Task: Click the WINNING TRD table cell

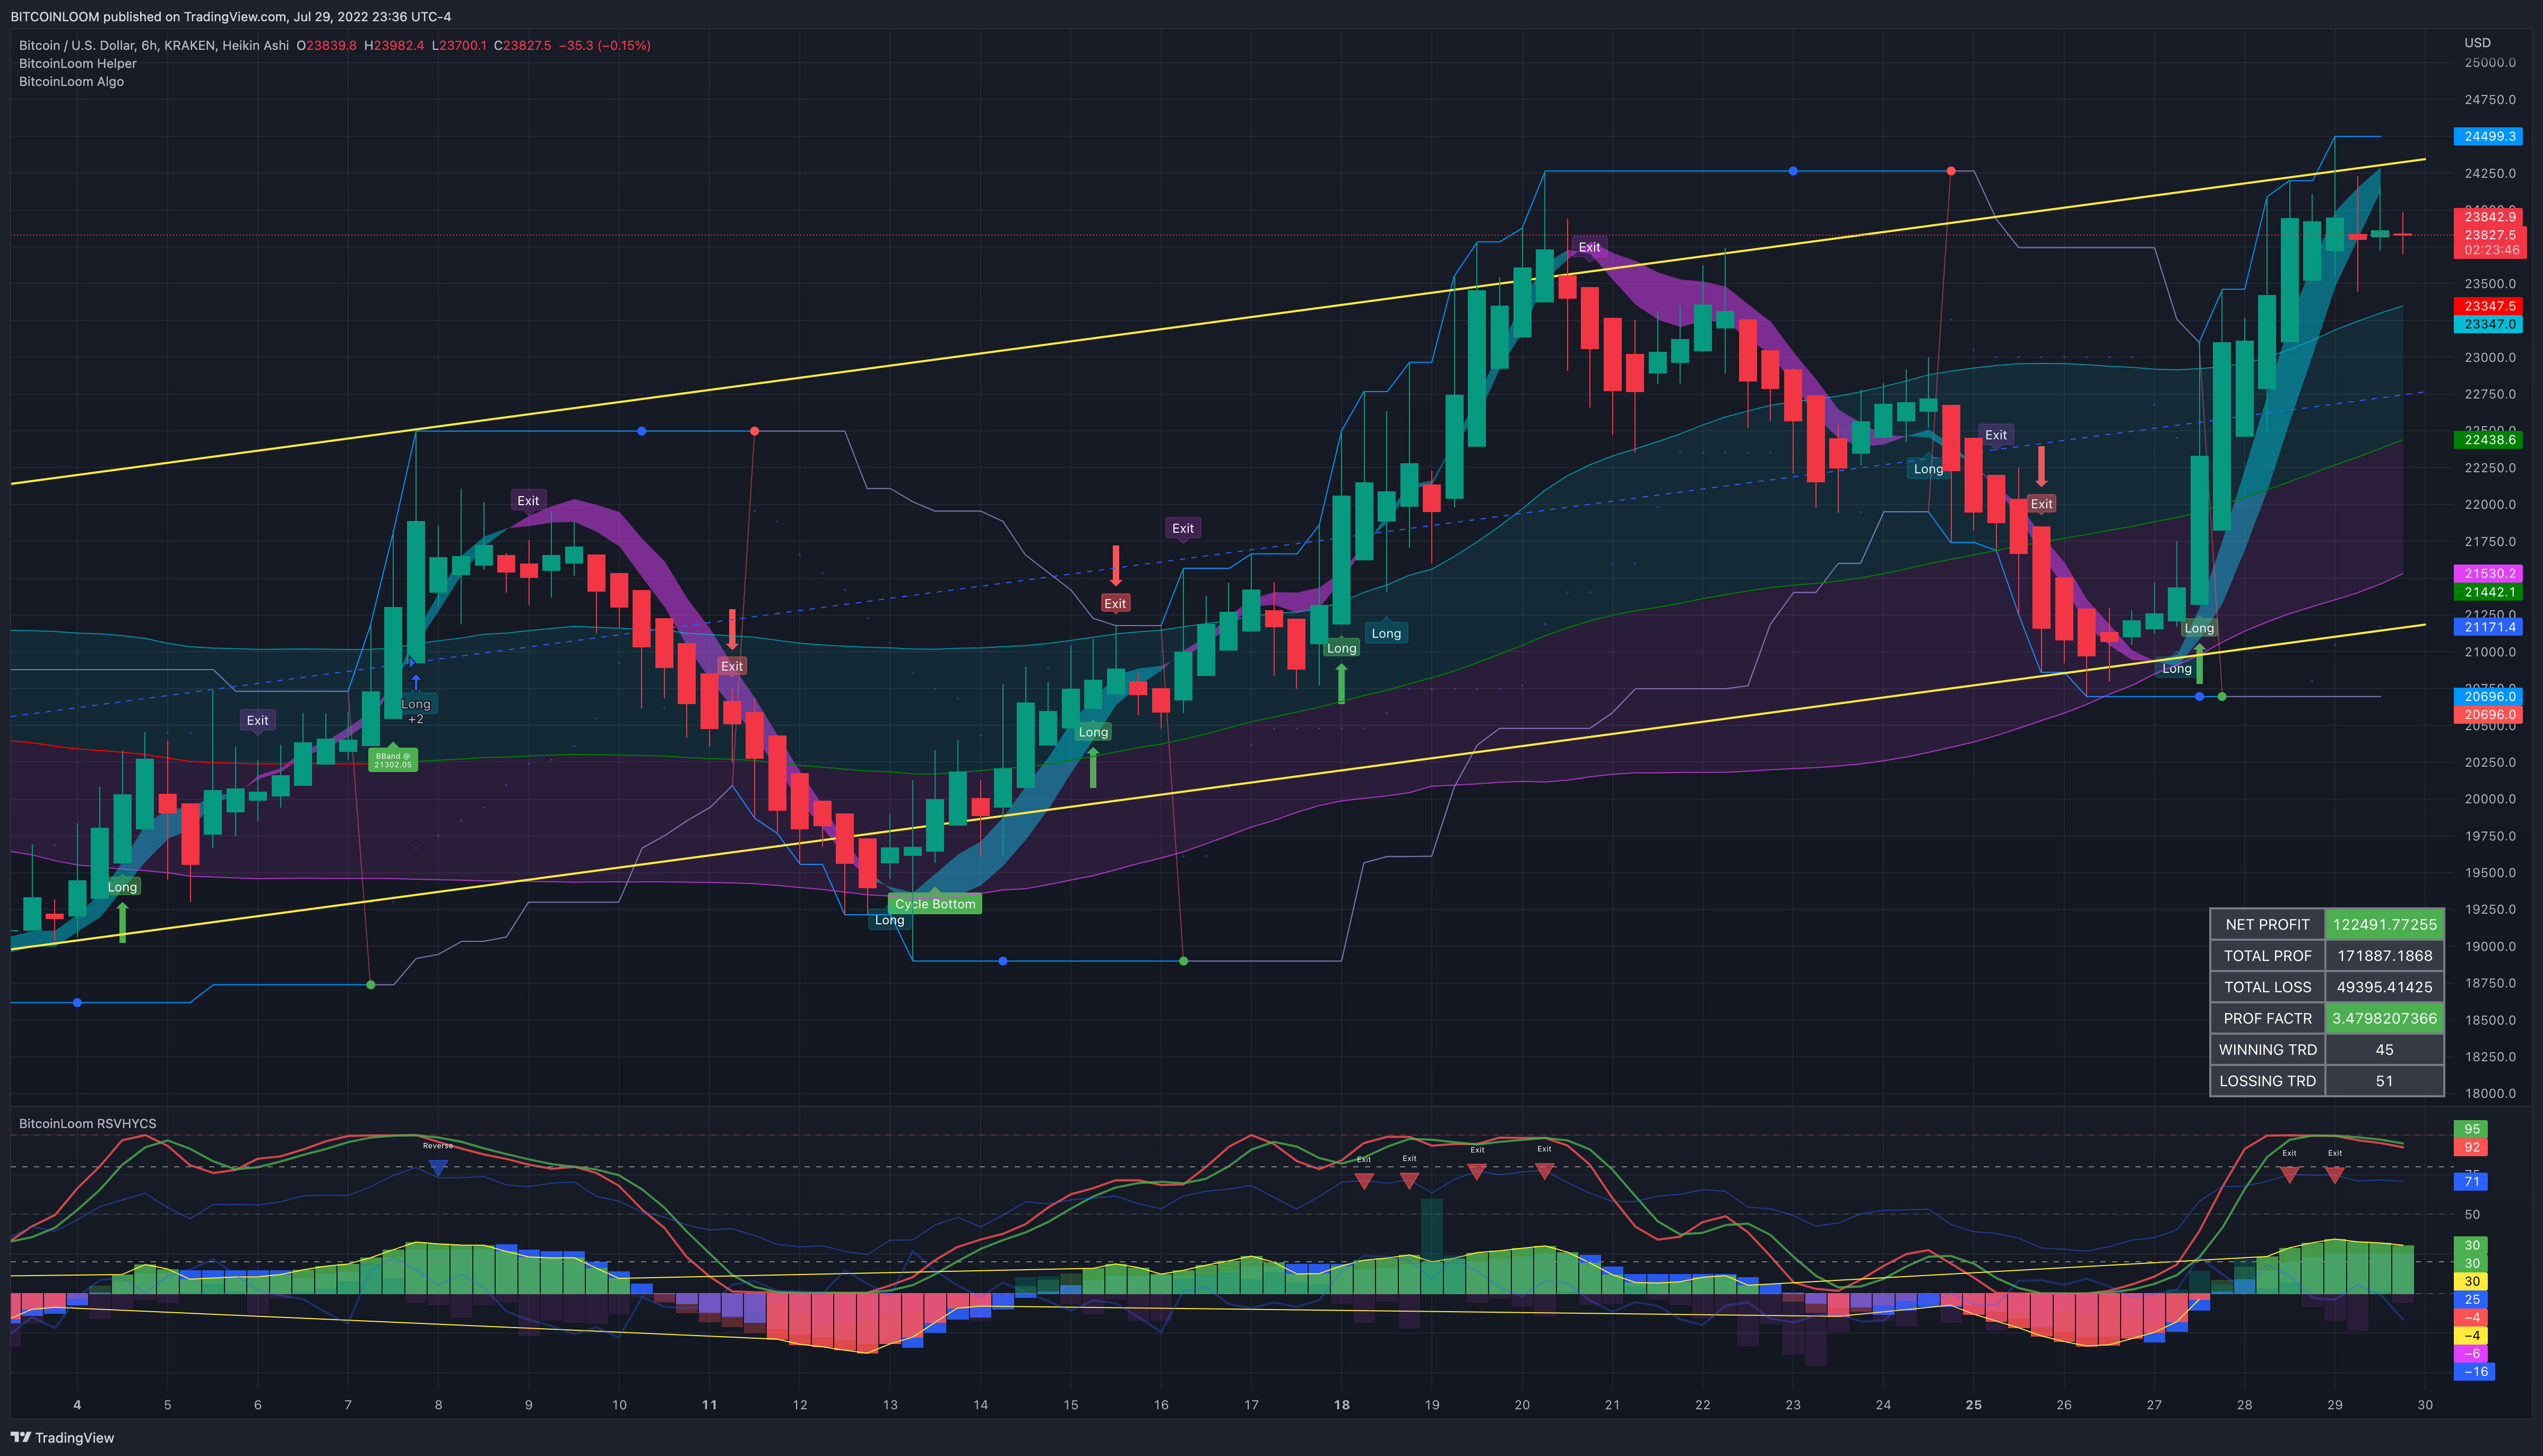Action: (2267, 1049)
